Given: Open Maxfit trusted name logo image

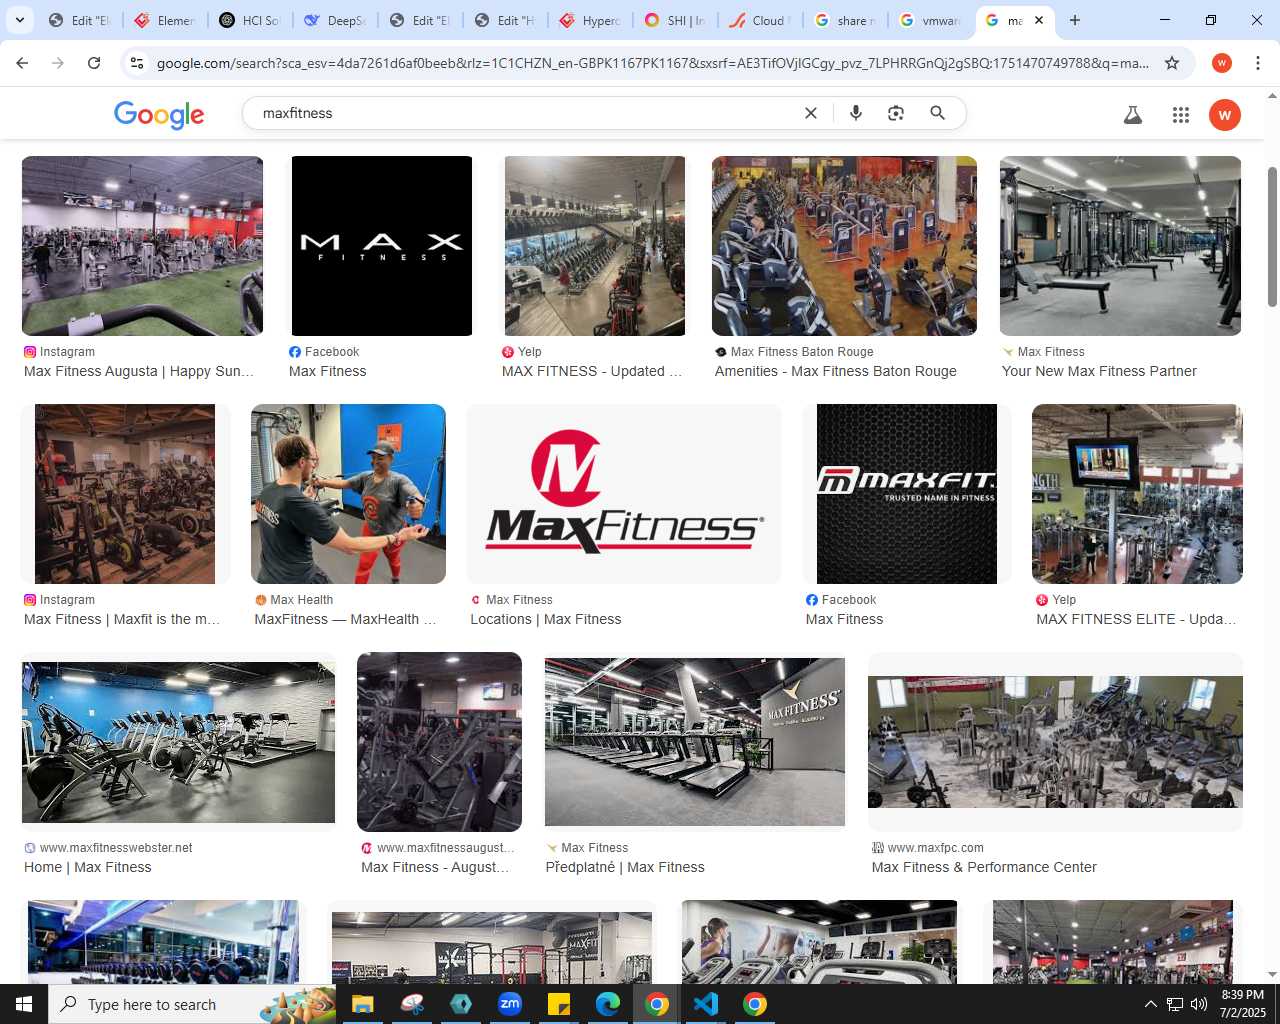Looking at the screenshot, I should pyautogui.click(x=907, y=494).
